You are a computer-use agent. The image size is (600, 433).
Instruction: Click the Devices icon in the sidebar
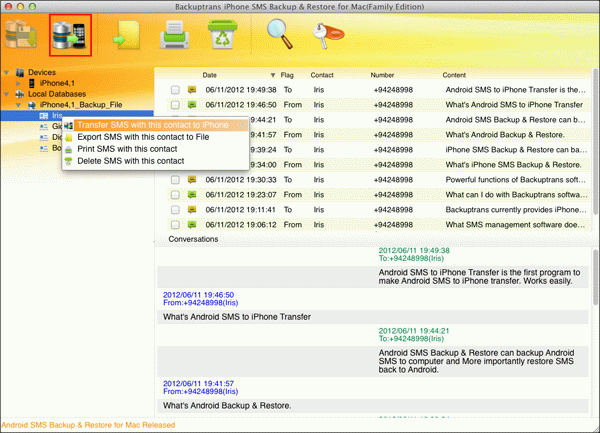20,72
